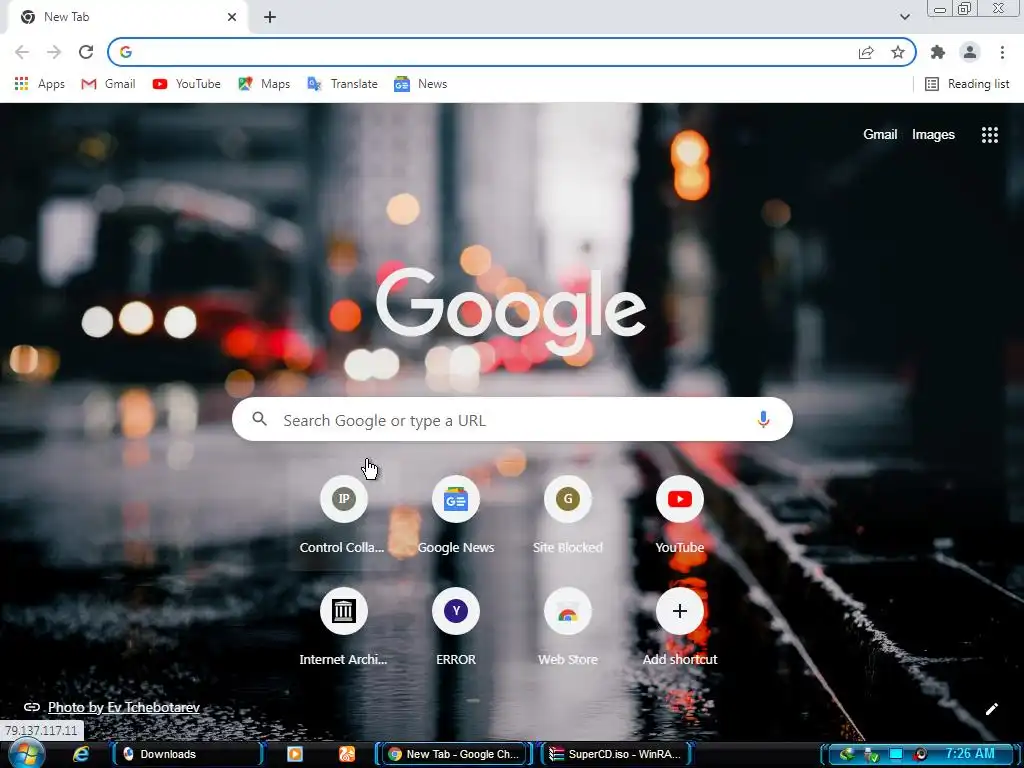Image resolution: width=1024 pixels, height=768 pixels.
Task: Start voice search with the microphone icon
Action: click(763, 420)
